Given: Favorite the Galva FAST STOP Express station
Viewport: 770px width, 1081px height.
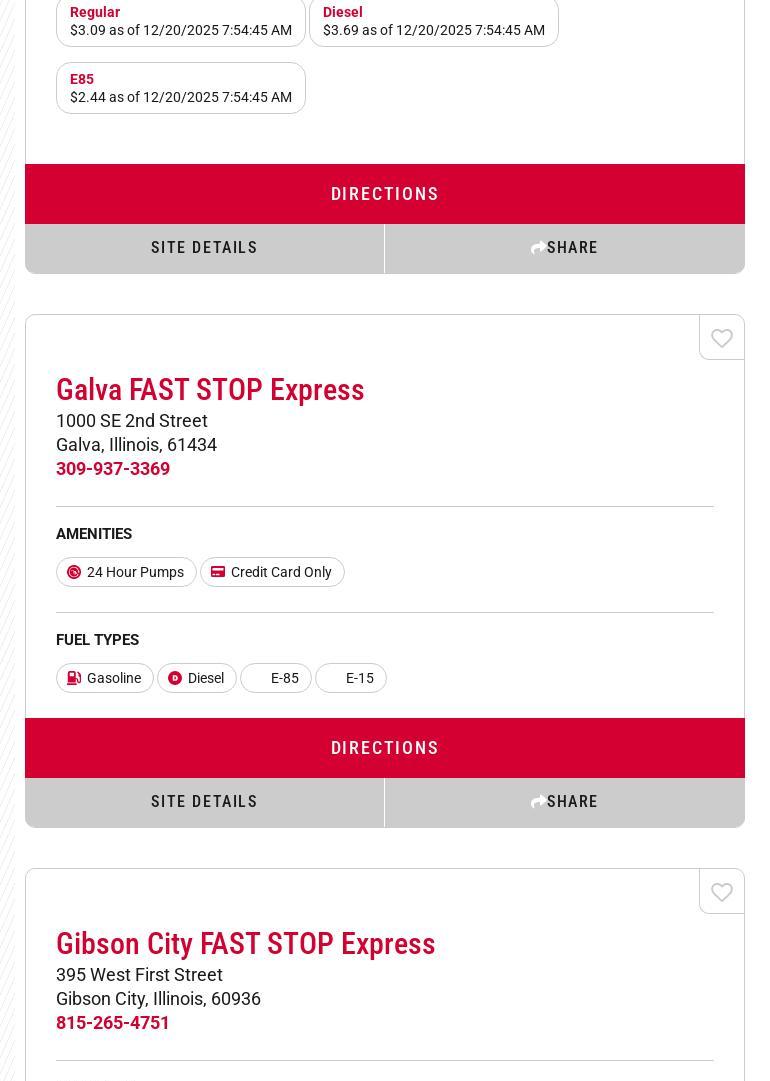Looking at the screenshot, I should [721, 338].
